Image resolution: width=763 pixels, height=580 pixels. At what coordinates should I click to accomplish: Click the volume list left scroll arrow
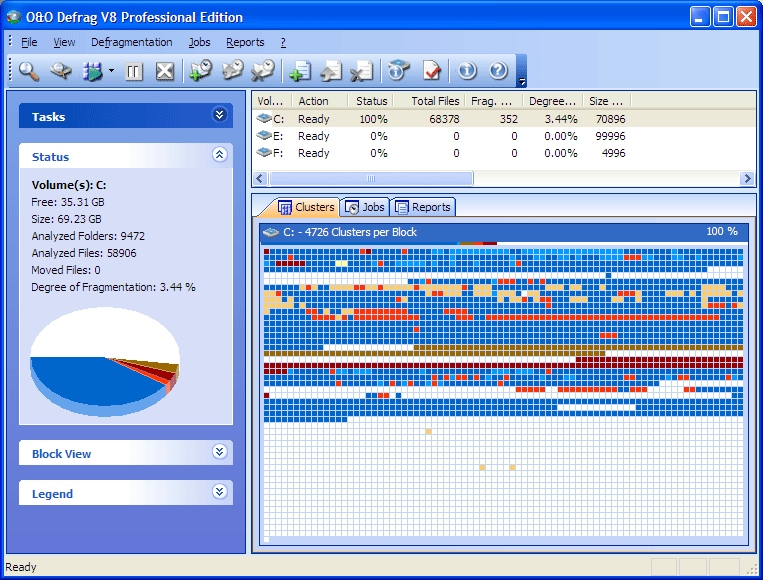[260, 179]
